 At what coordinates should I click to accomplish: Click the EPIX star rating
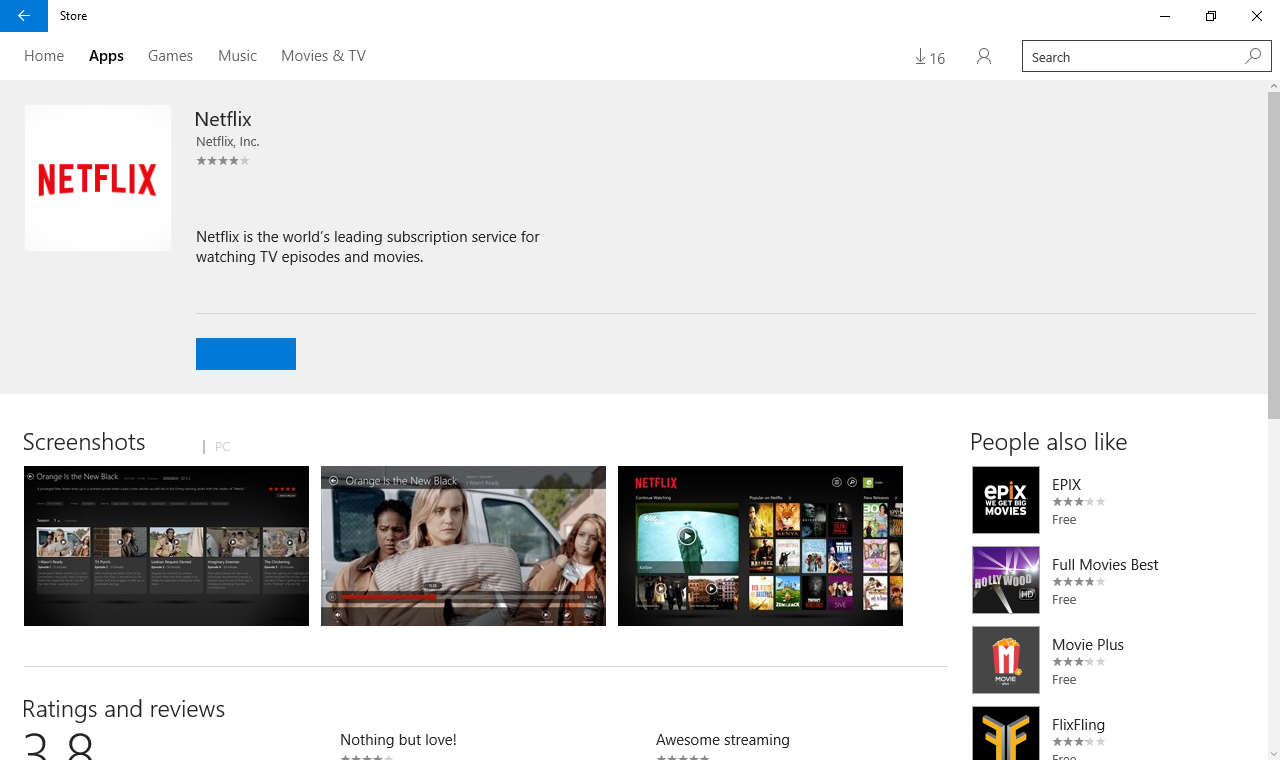pos(1078,502)
